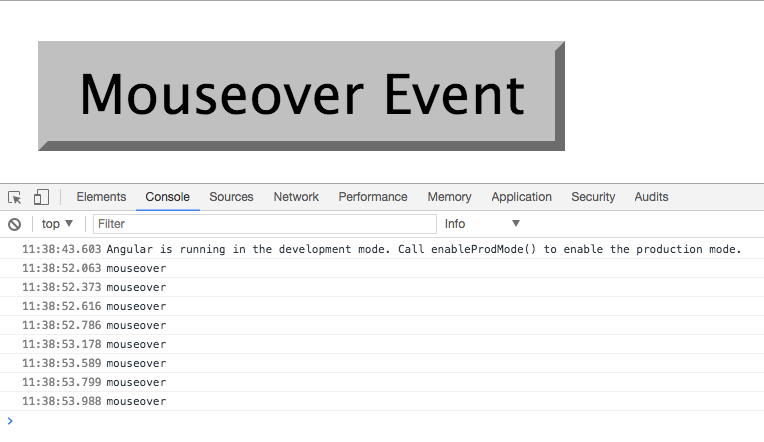Select the Angular development mode log message

(423, 249)
